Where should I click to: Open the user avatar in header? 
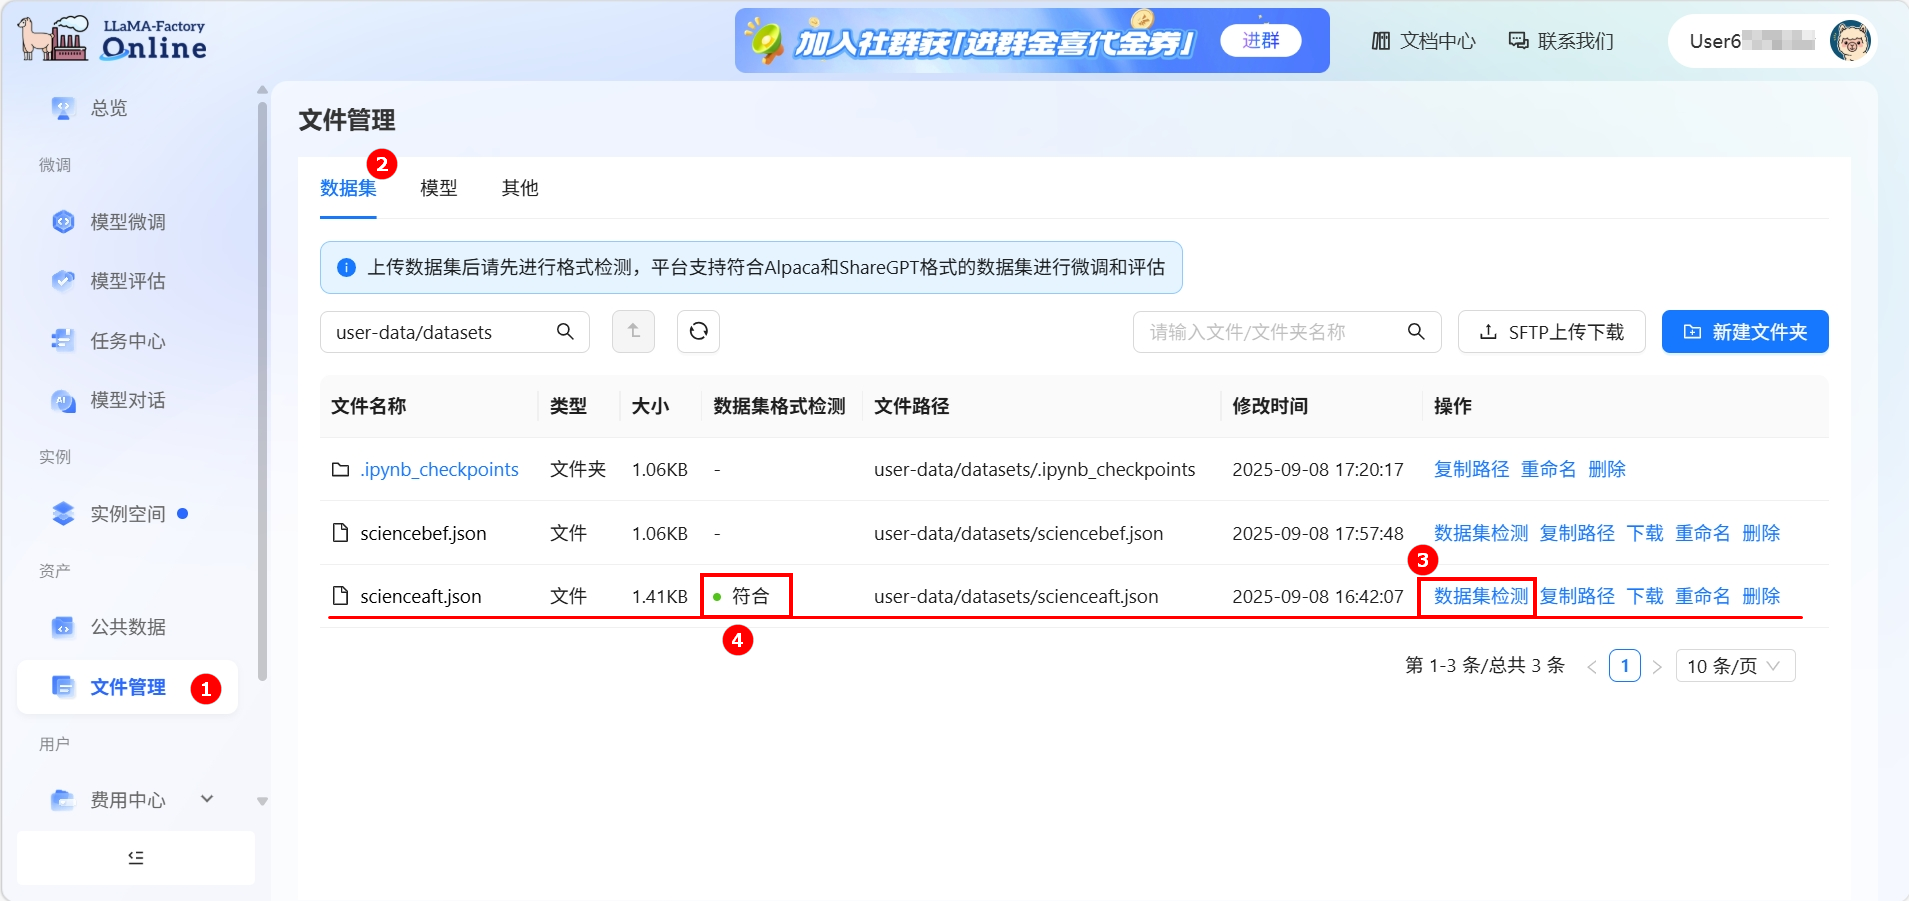coord(1849,41)
